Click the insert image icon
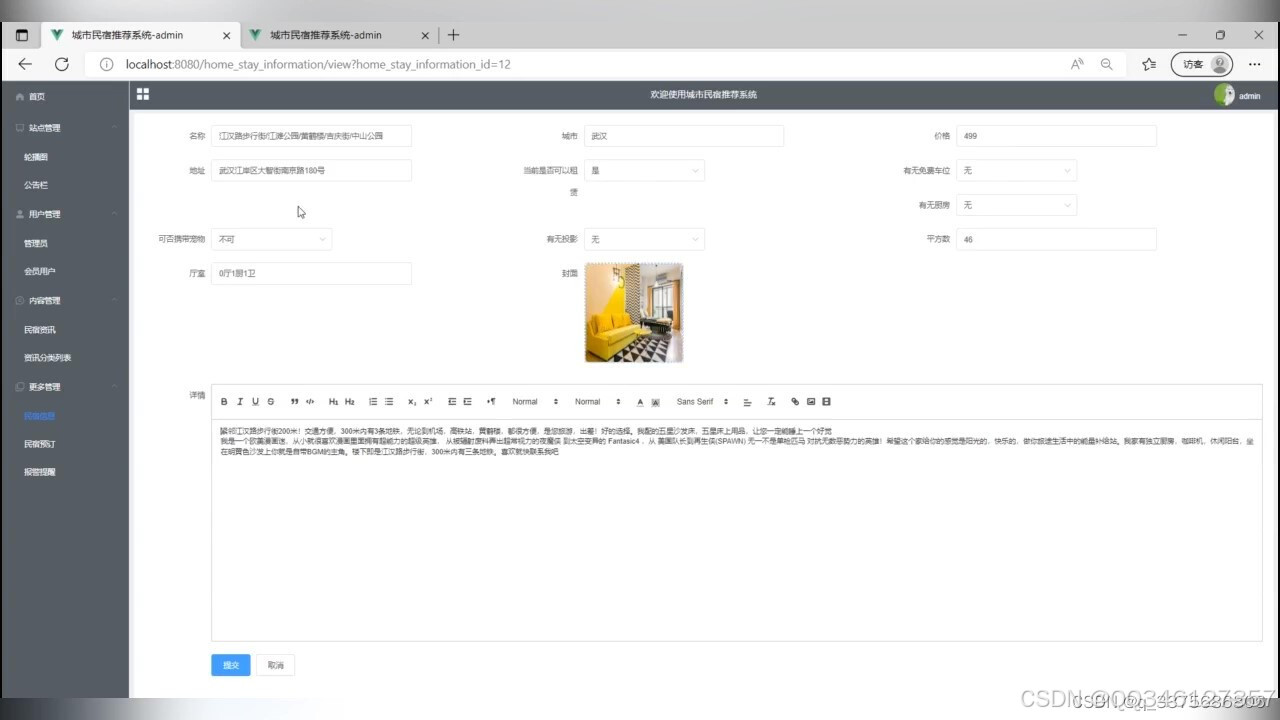Screen dimensions: 1280x720 (811, 401)
